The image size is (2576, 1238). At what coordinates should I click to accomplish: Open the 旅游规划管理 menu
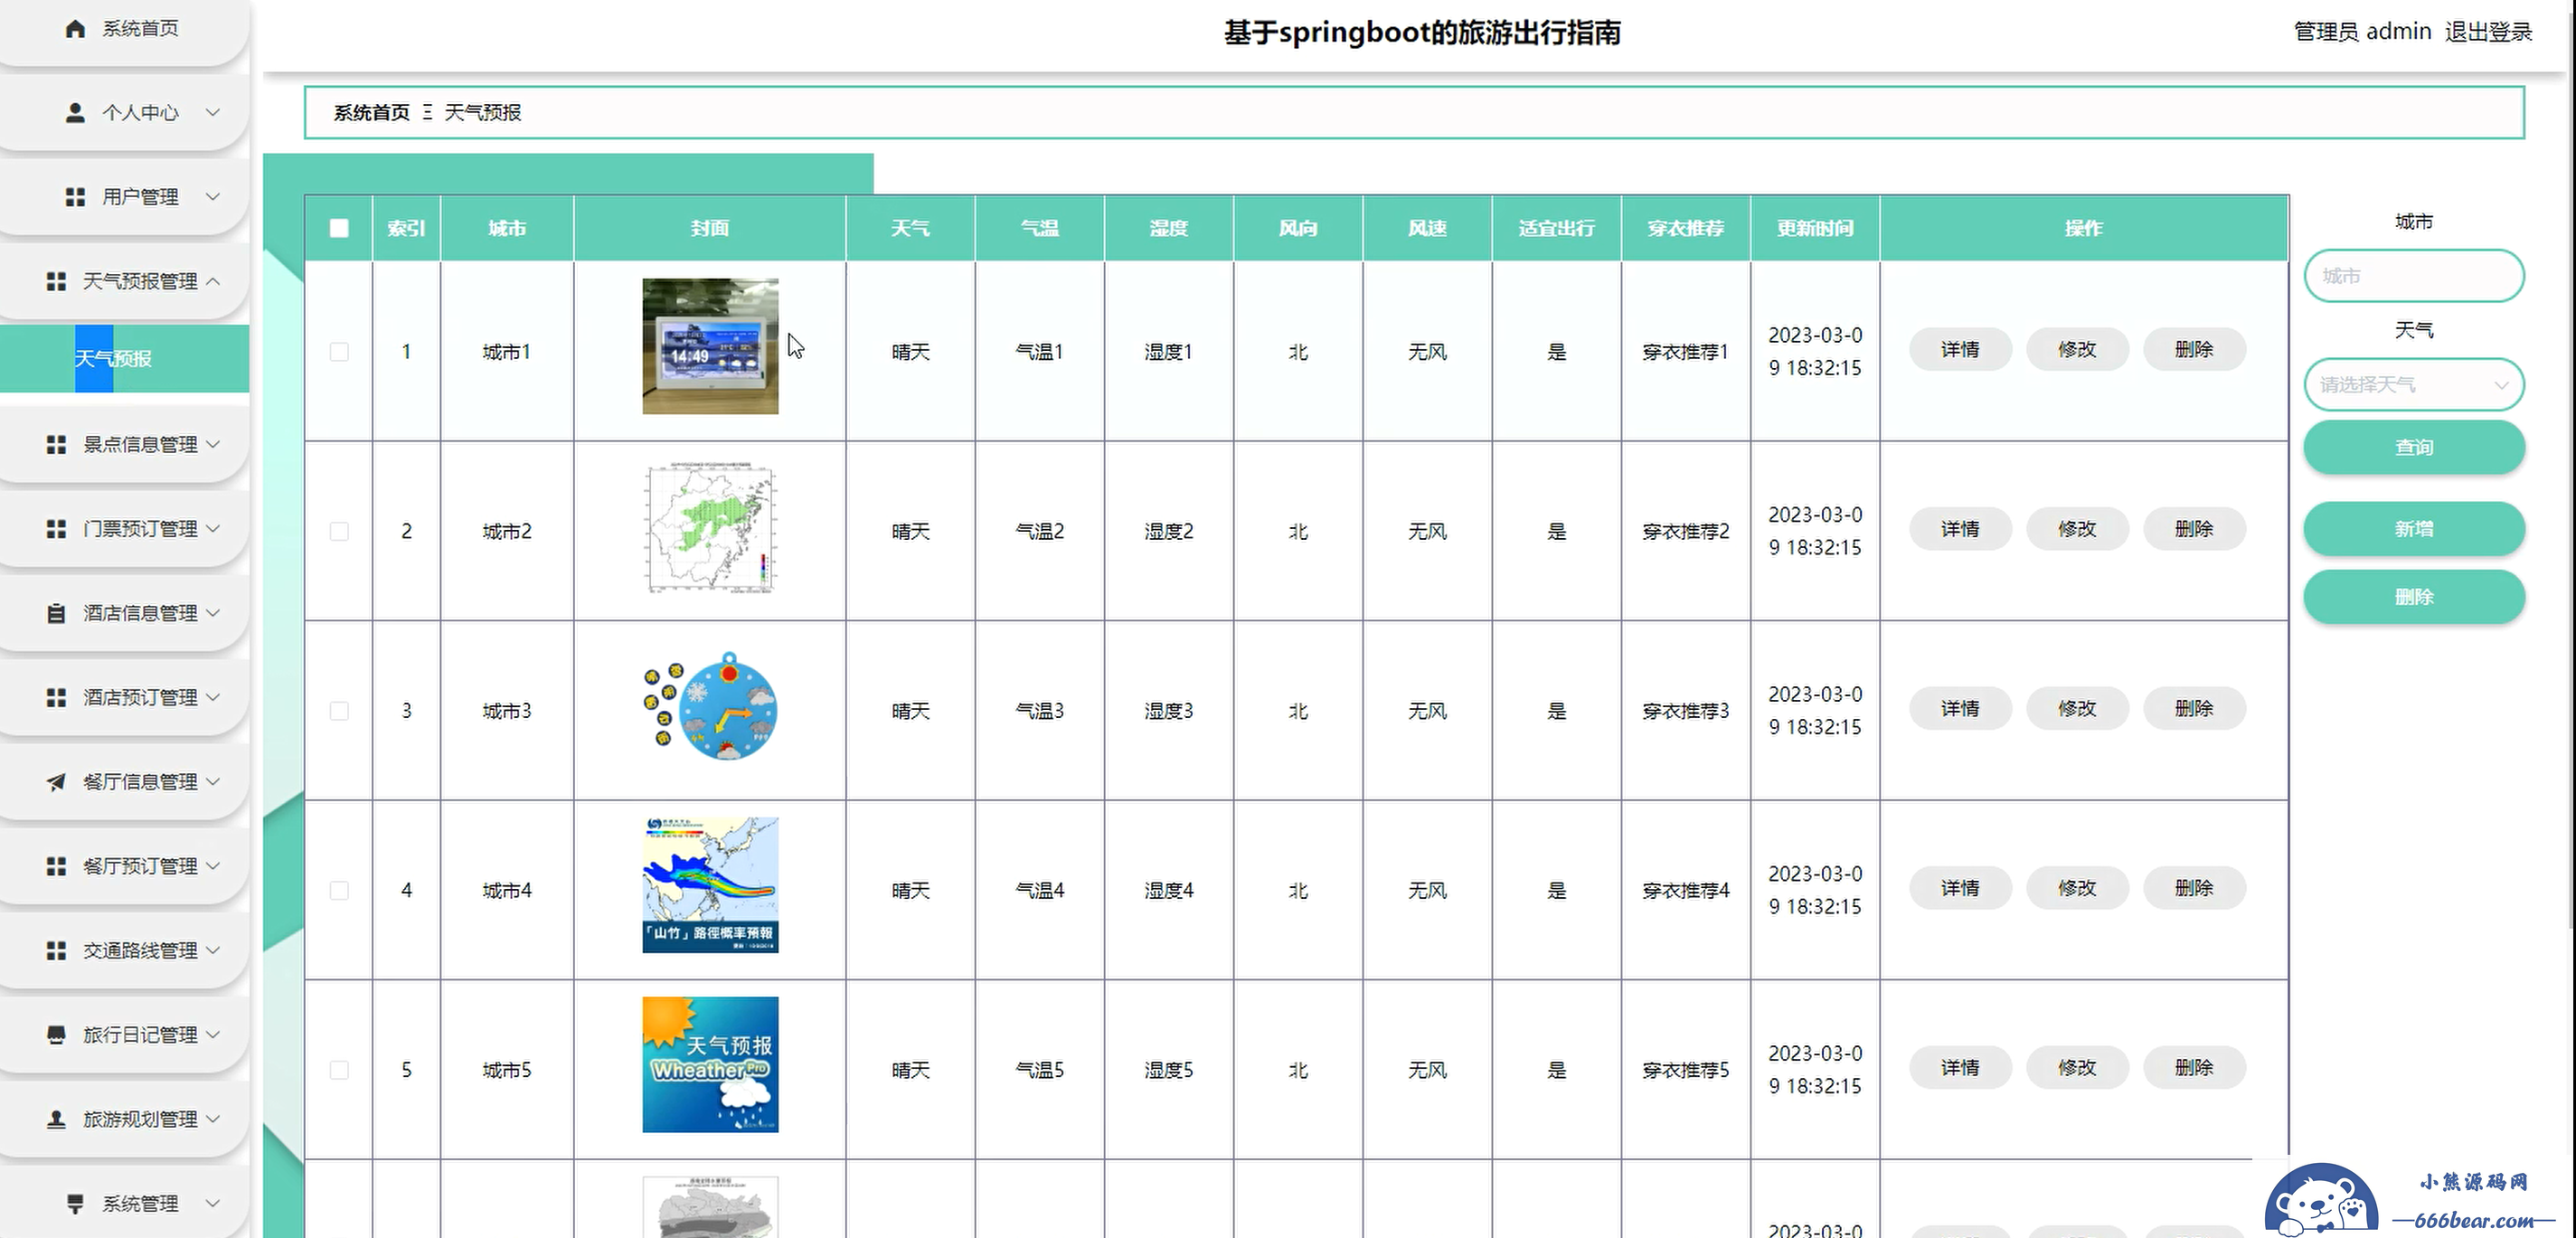124,1119
